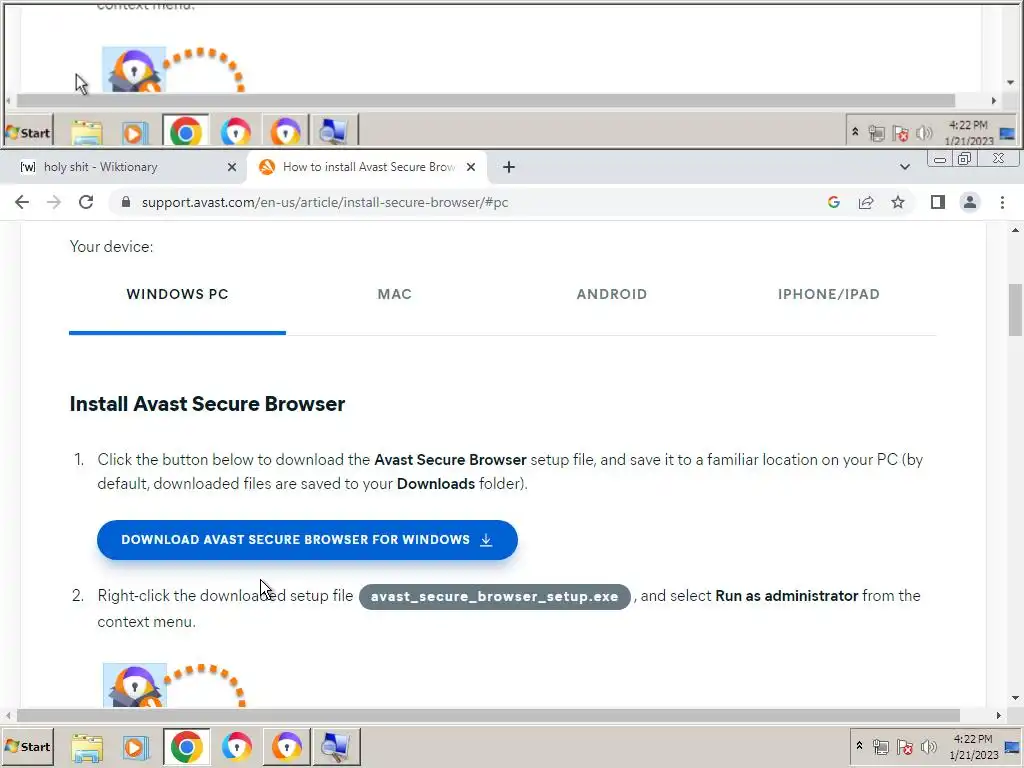Click horizontal scrollbar right arrow at bottom

tap(998, 715)
